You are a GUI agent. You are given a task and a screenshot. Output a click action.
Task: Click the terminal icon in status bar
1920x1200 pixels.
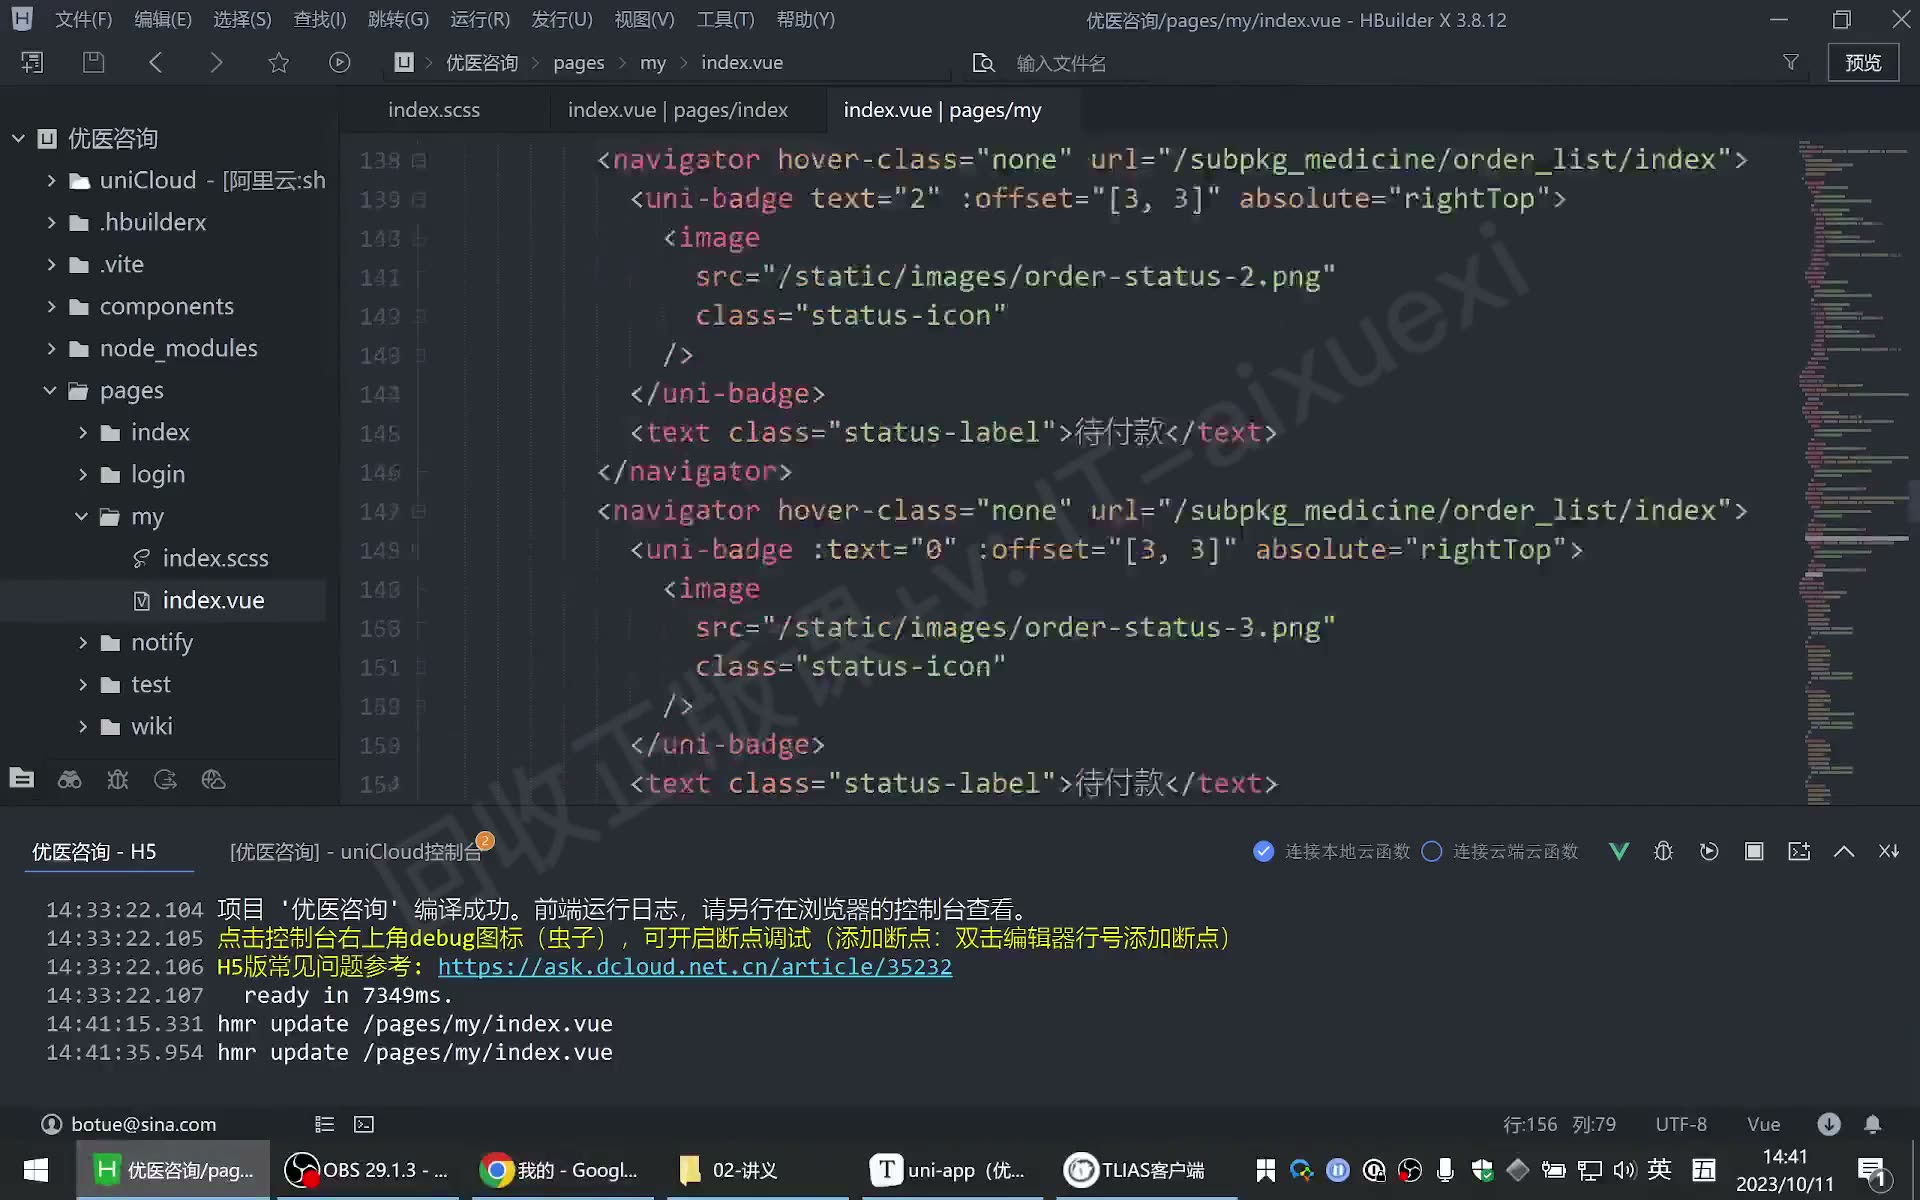tap(364, 1124)
